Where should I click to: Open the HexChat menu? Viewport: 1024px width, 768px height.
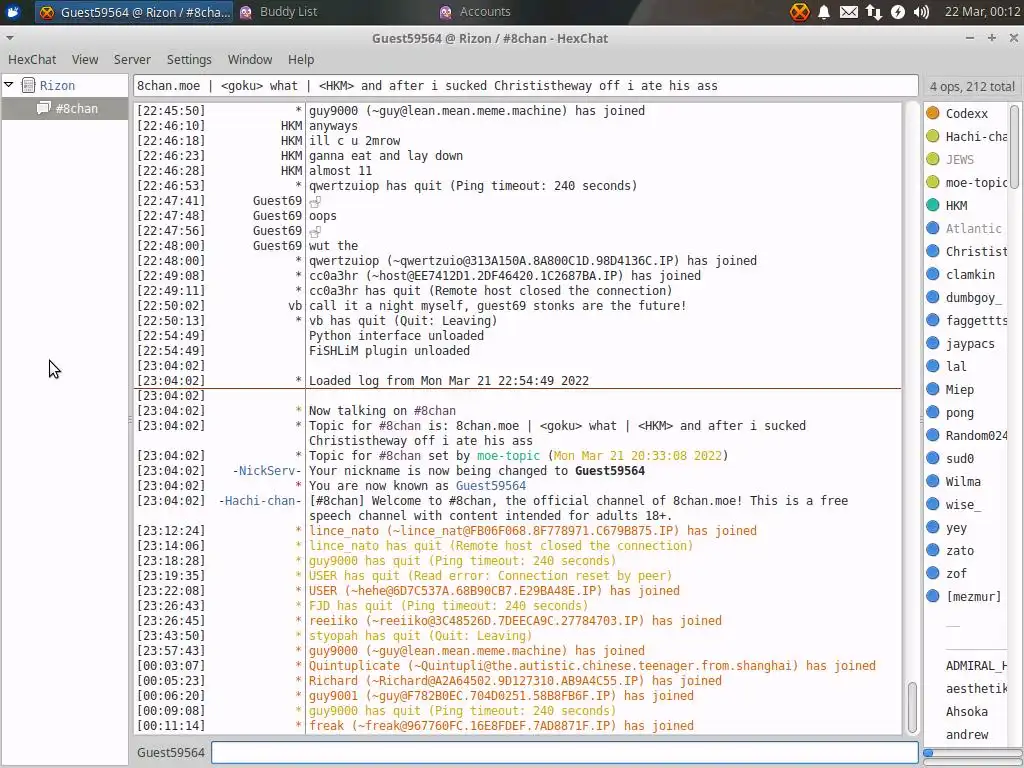click(x=32, y=59)
